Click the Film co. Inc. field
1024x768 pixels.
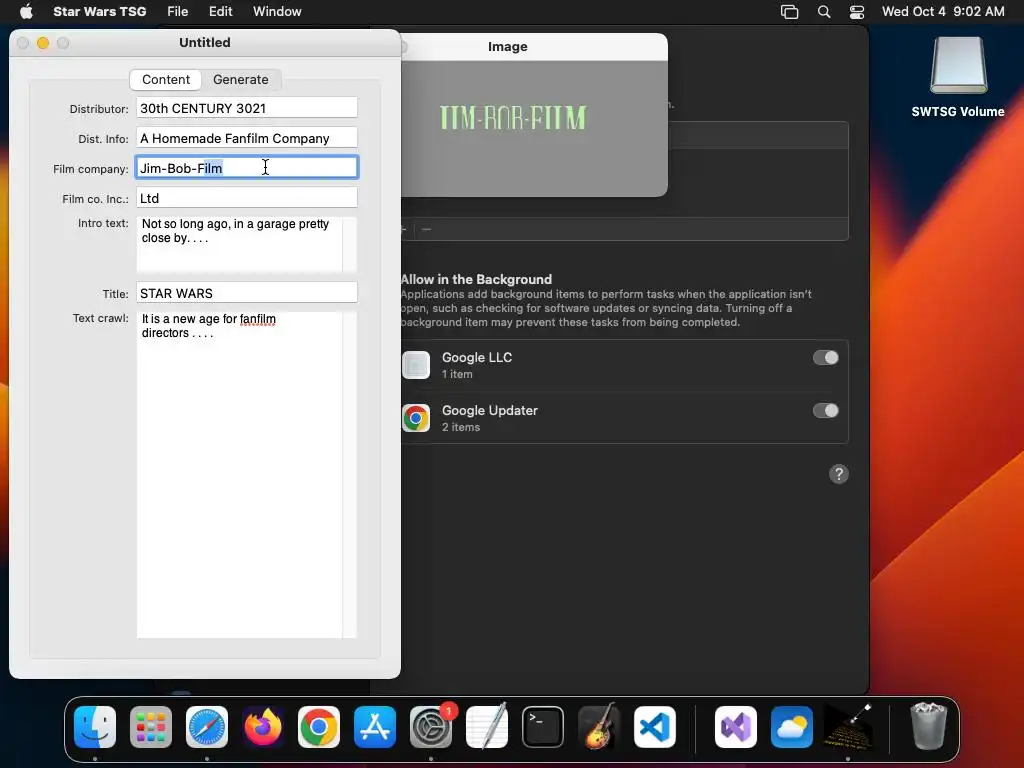pyautogui.click(x=247, y=199)
